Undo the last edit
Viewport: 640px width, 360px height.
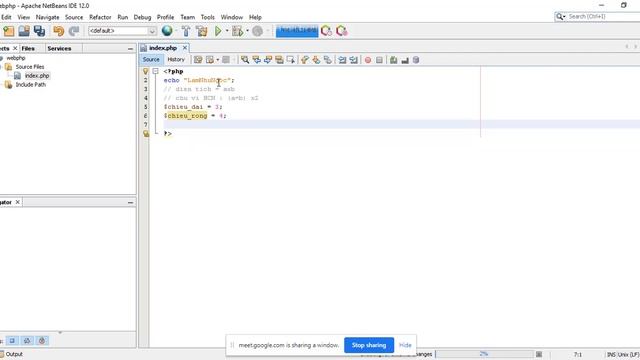(58, 31)
